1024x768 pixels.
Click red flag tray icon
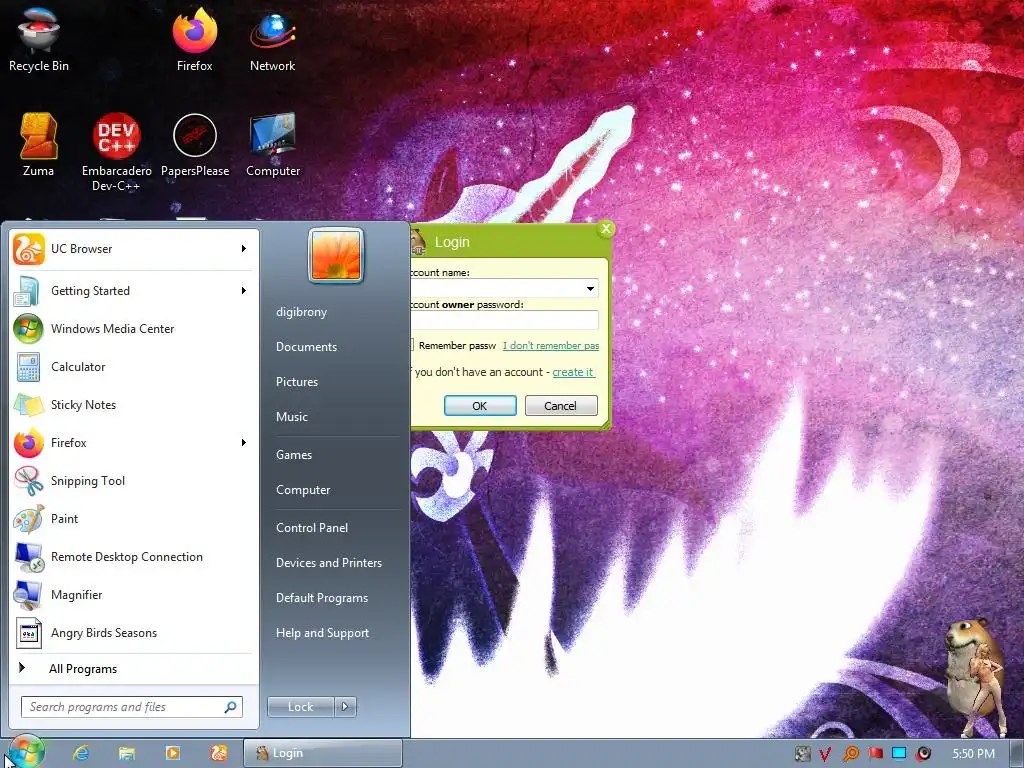tap(875, 754)
